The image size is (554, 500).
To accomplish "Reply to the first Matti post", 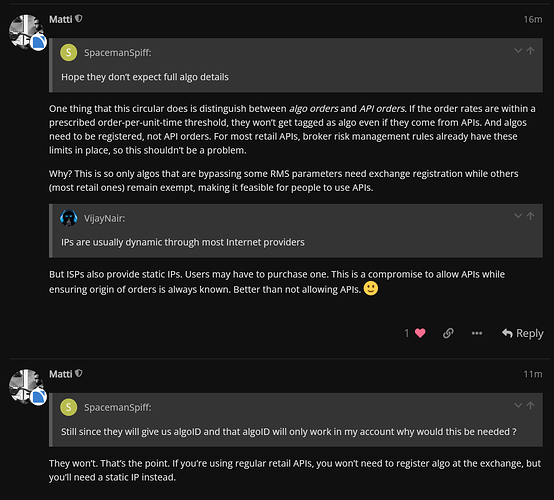I will pos(523,333).
